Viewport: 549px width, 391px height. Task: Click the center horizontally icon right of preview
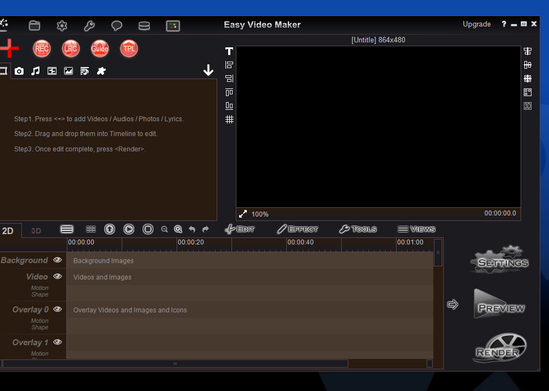pos(528,51)
